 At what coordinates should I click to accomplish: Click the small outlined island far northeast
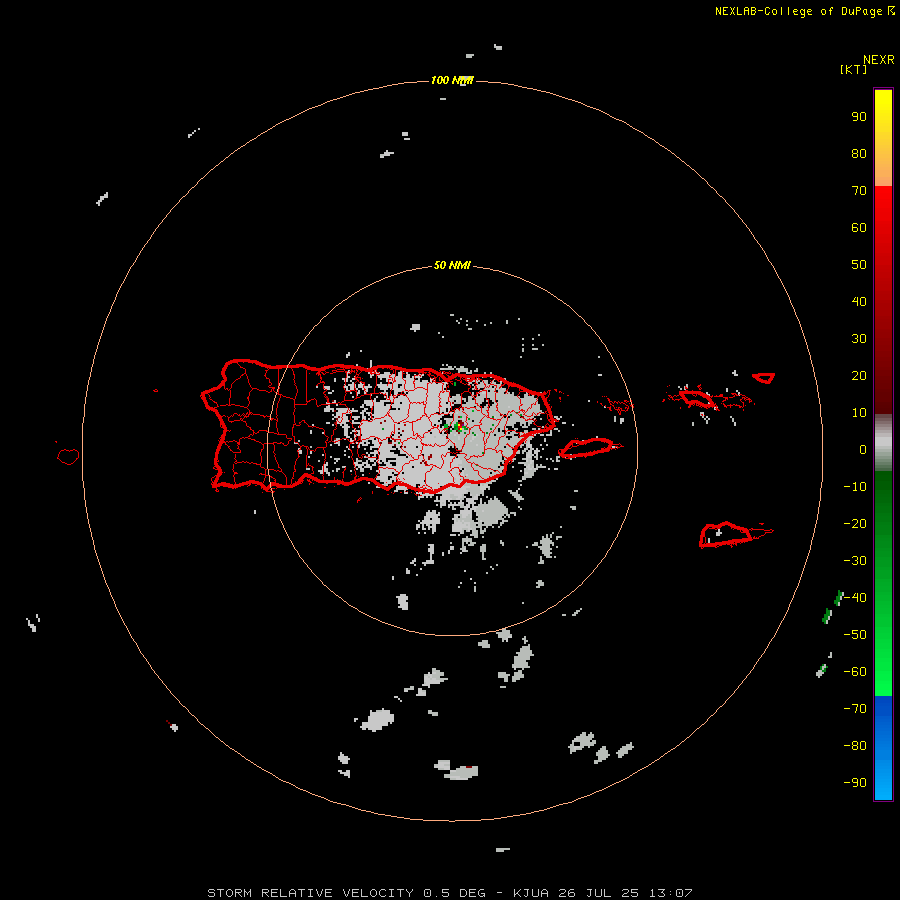pos(763,378)
